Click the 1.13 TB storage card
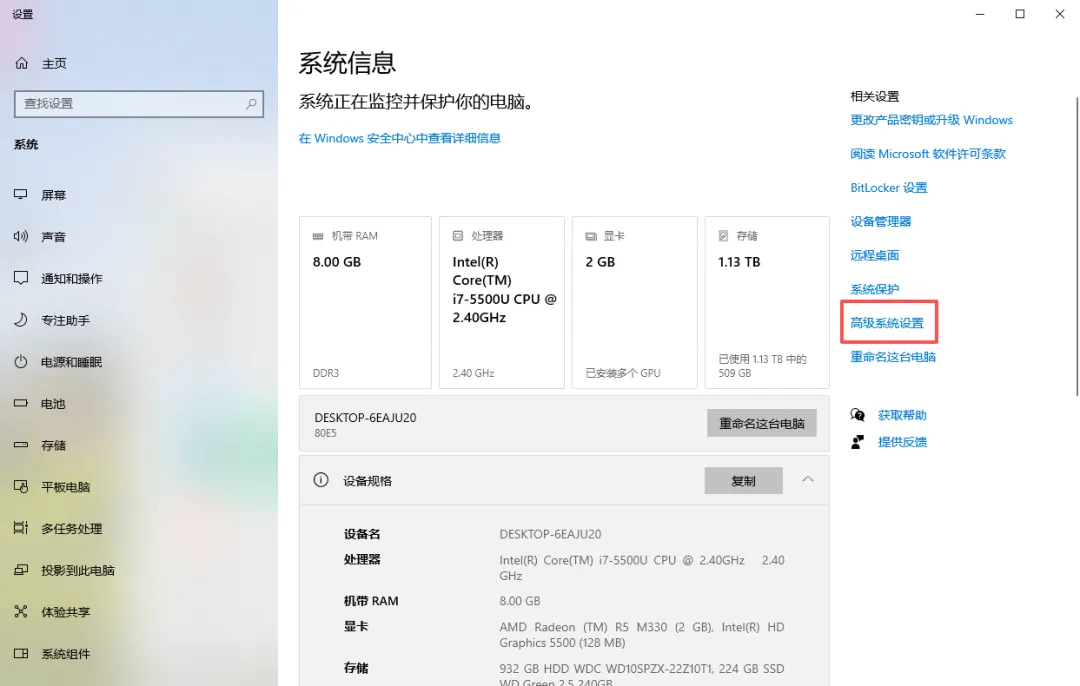Screen dimensions: 1080x686 pos(767,302)
